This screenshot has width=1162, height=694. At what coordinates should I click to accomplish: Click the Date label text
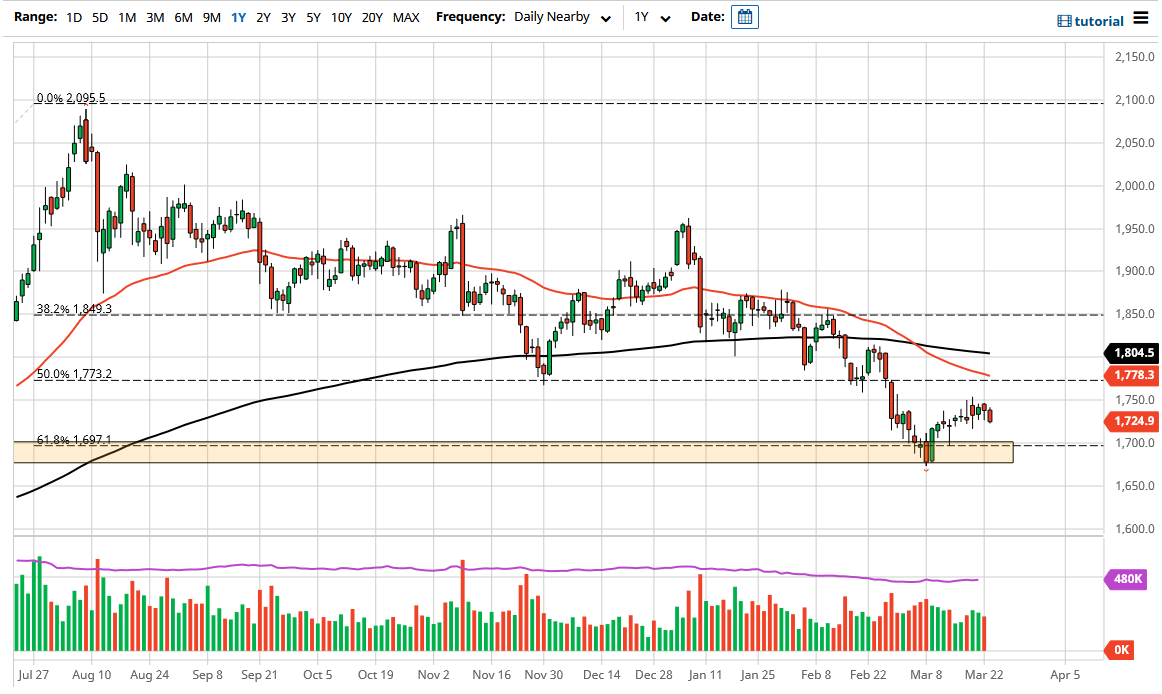(708, 16)
